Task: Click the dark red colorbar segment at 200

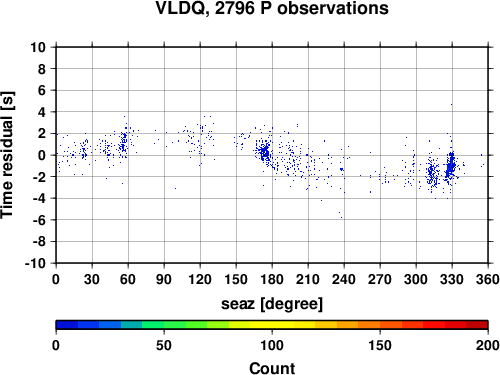Action: 477,325
